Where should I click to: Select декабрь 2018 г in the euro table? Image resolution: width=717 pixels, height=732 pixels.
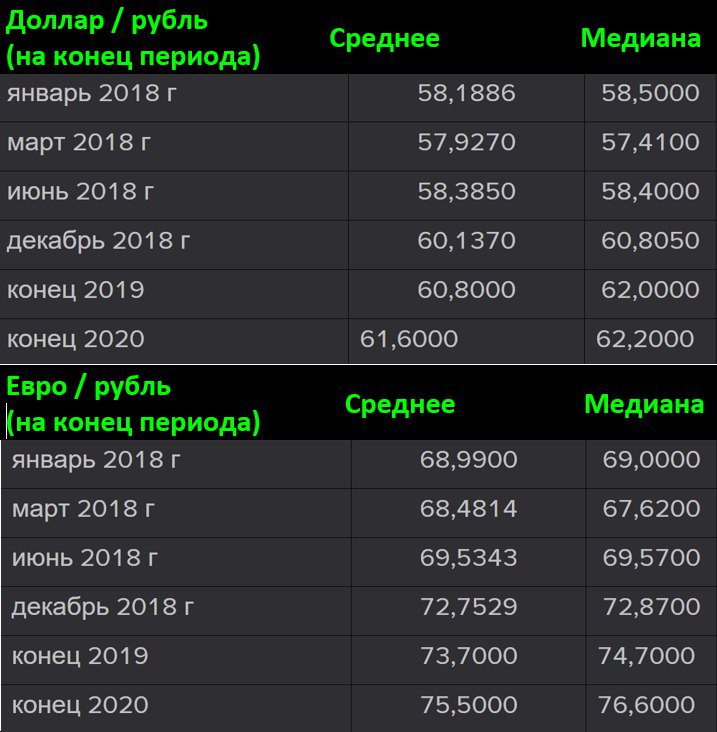point(103,607)
